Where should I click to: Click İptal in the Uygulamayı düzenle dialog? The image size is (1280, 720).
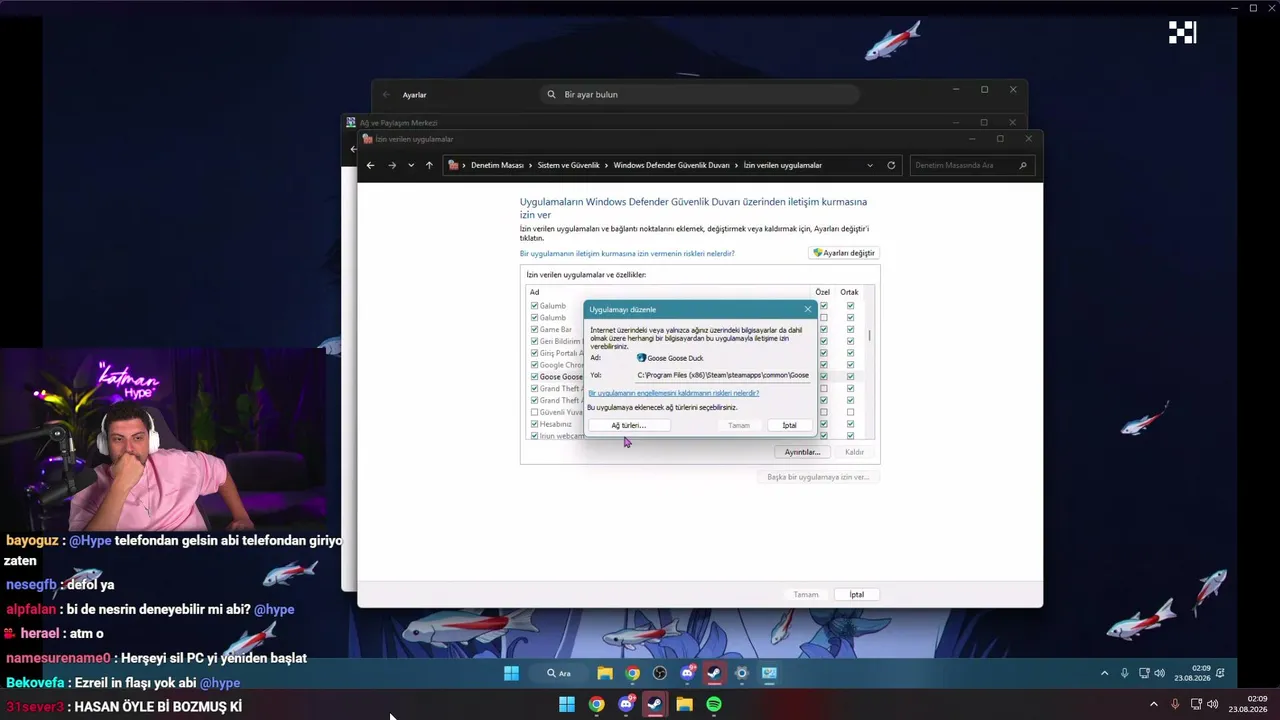click(789, 425)
